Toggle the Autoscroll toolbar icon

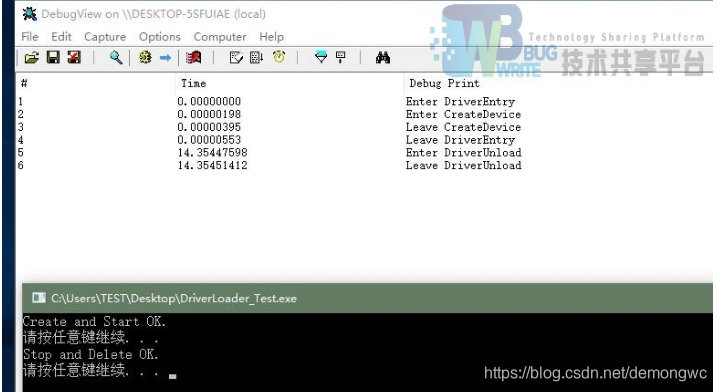[341, 57]
